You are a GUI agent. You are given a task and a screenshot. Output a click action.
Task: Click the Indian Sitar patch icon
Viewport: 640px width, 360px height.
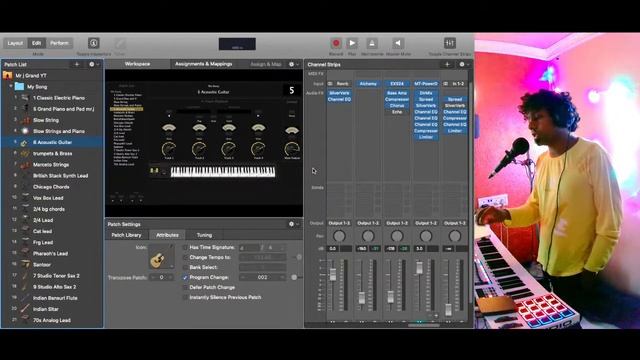click(25, 309)
